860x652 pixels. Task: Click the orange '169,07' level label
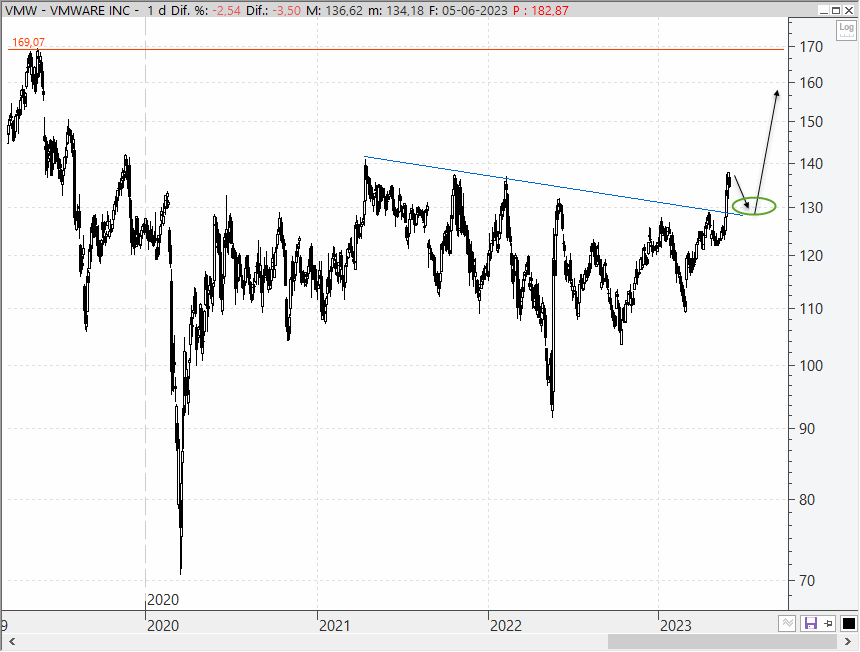28,42
